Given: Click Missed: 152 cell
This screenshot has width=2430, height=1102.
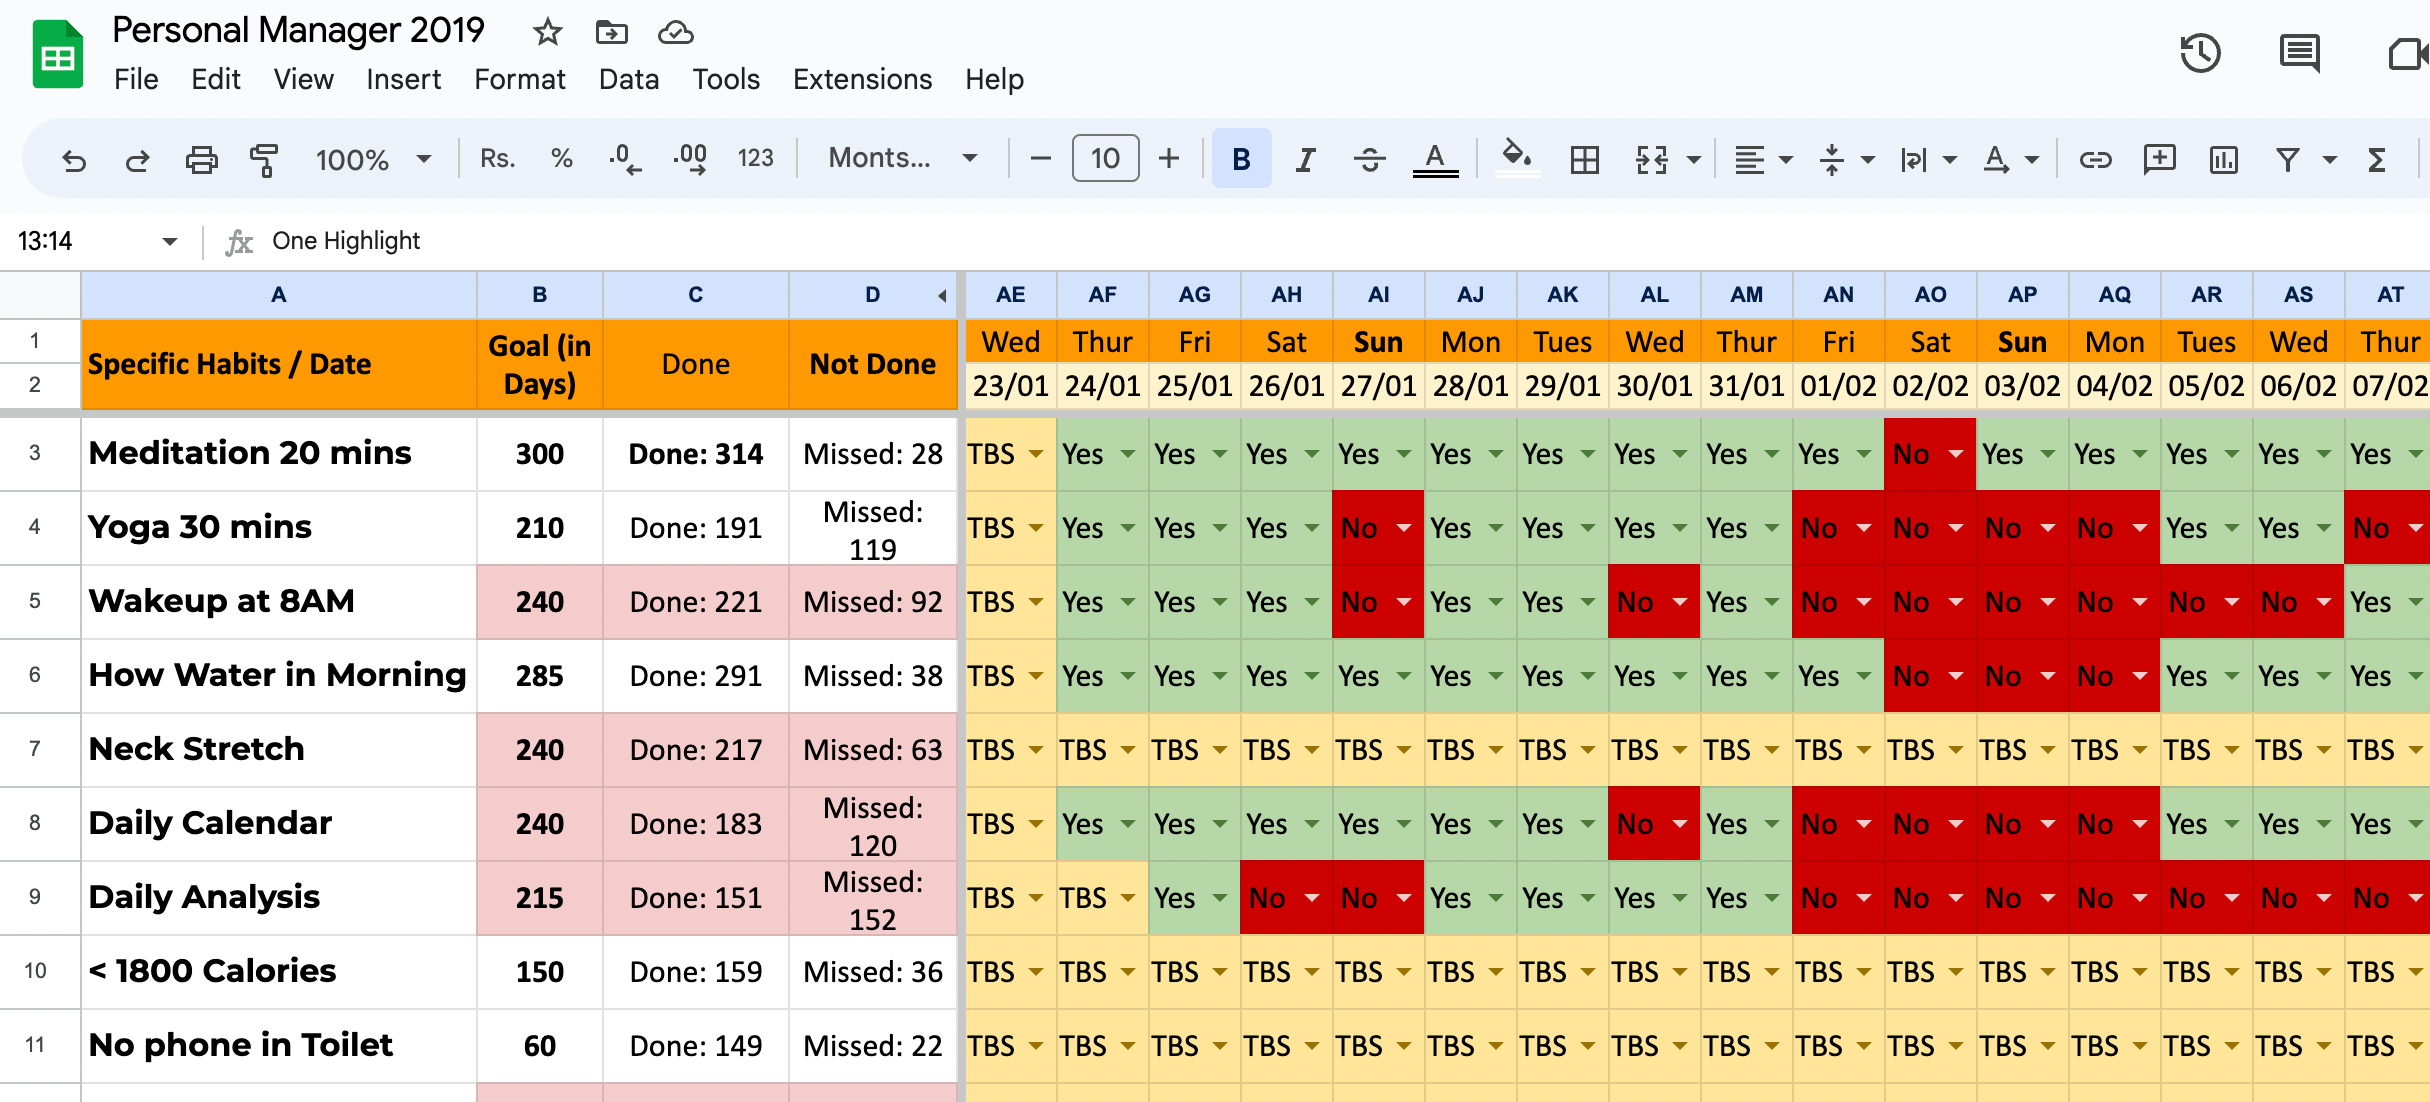Looking at the screenshot, I should [x=873, y=899].
